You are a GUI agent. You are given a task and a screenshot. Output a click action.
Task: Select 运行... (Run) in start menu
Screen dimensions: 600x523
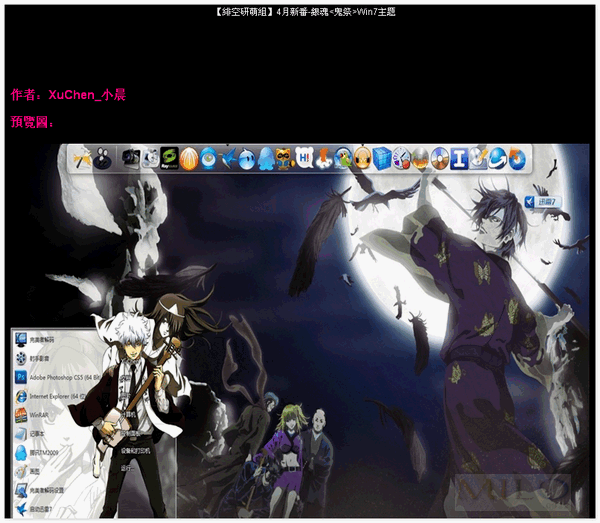127,468
